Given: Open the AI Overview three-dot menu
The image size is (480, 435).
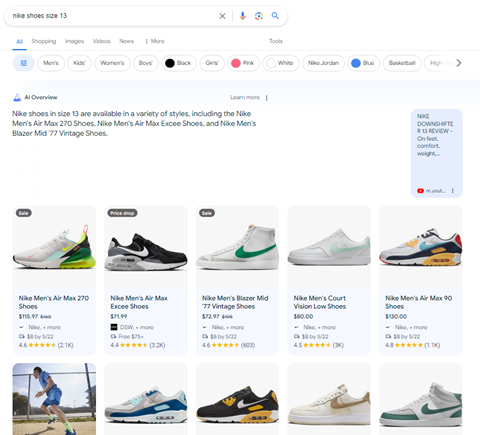Looking at the screenshot, I should 266,98.
